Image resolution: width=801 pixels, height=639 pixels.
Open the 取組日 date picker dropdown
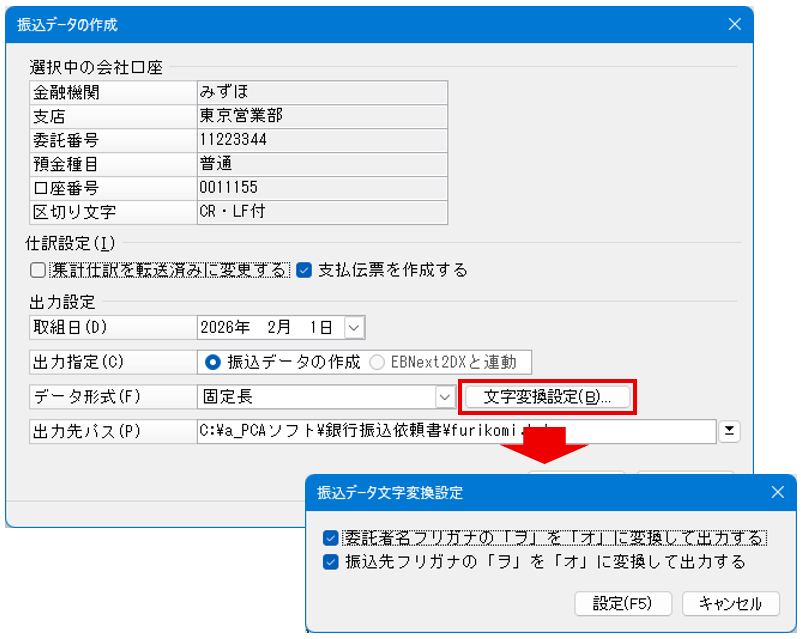355,327
